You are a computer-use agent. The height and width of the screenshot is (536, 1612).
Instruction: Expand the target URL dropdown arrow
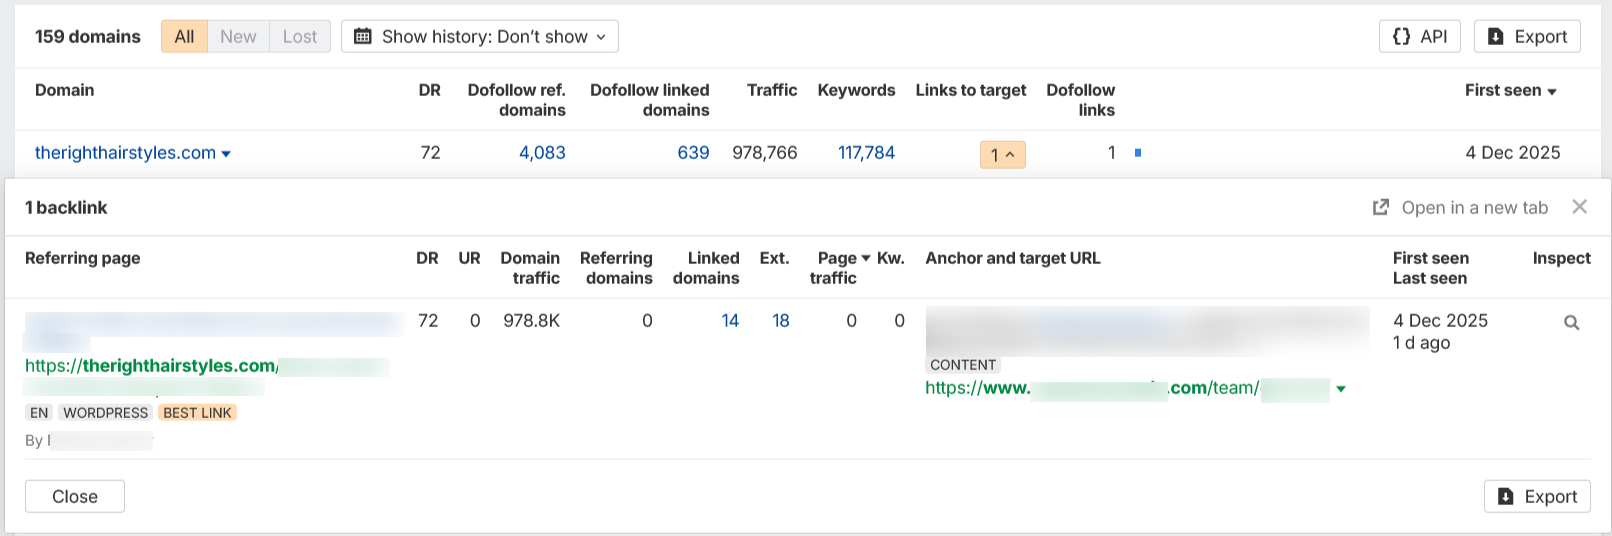(1341, 389)
